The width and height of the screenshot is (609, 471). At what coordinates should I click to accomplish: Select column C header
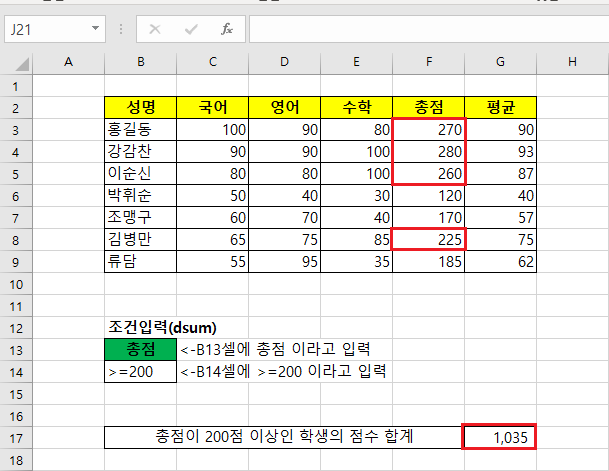[x=212, y=62]
